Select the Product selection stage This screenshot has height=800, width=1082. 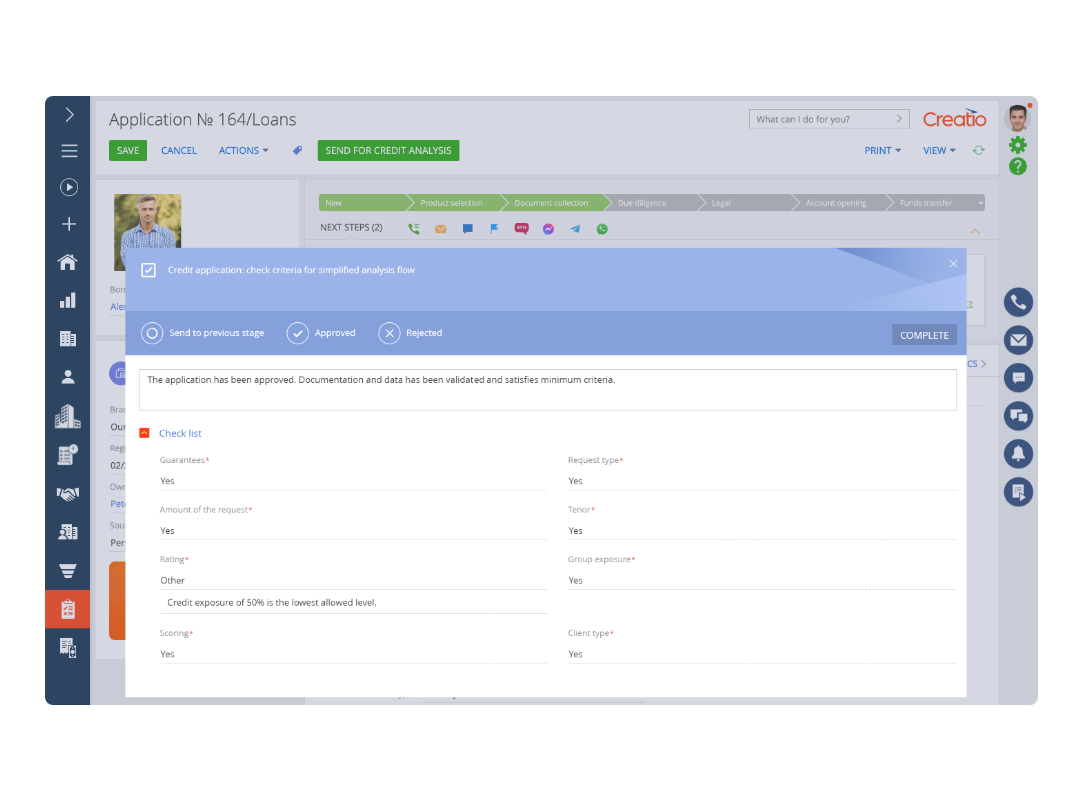click(x=455, y=203)
